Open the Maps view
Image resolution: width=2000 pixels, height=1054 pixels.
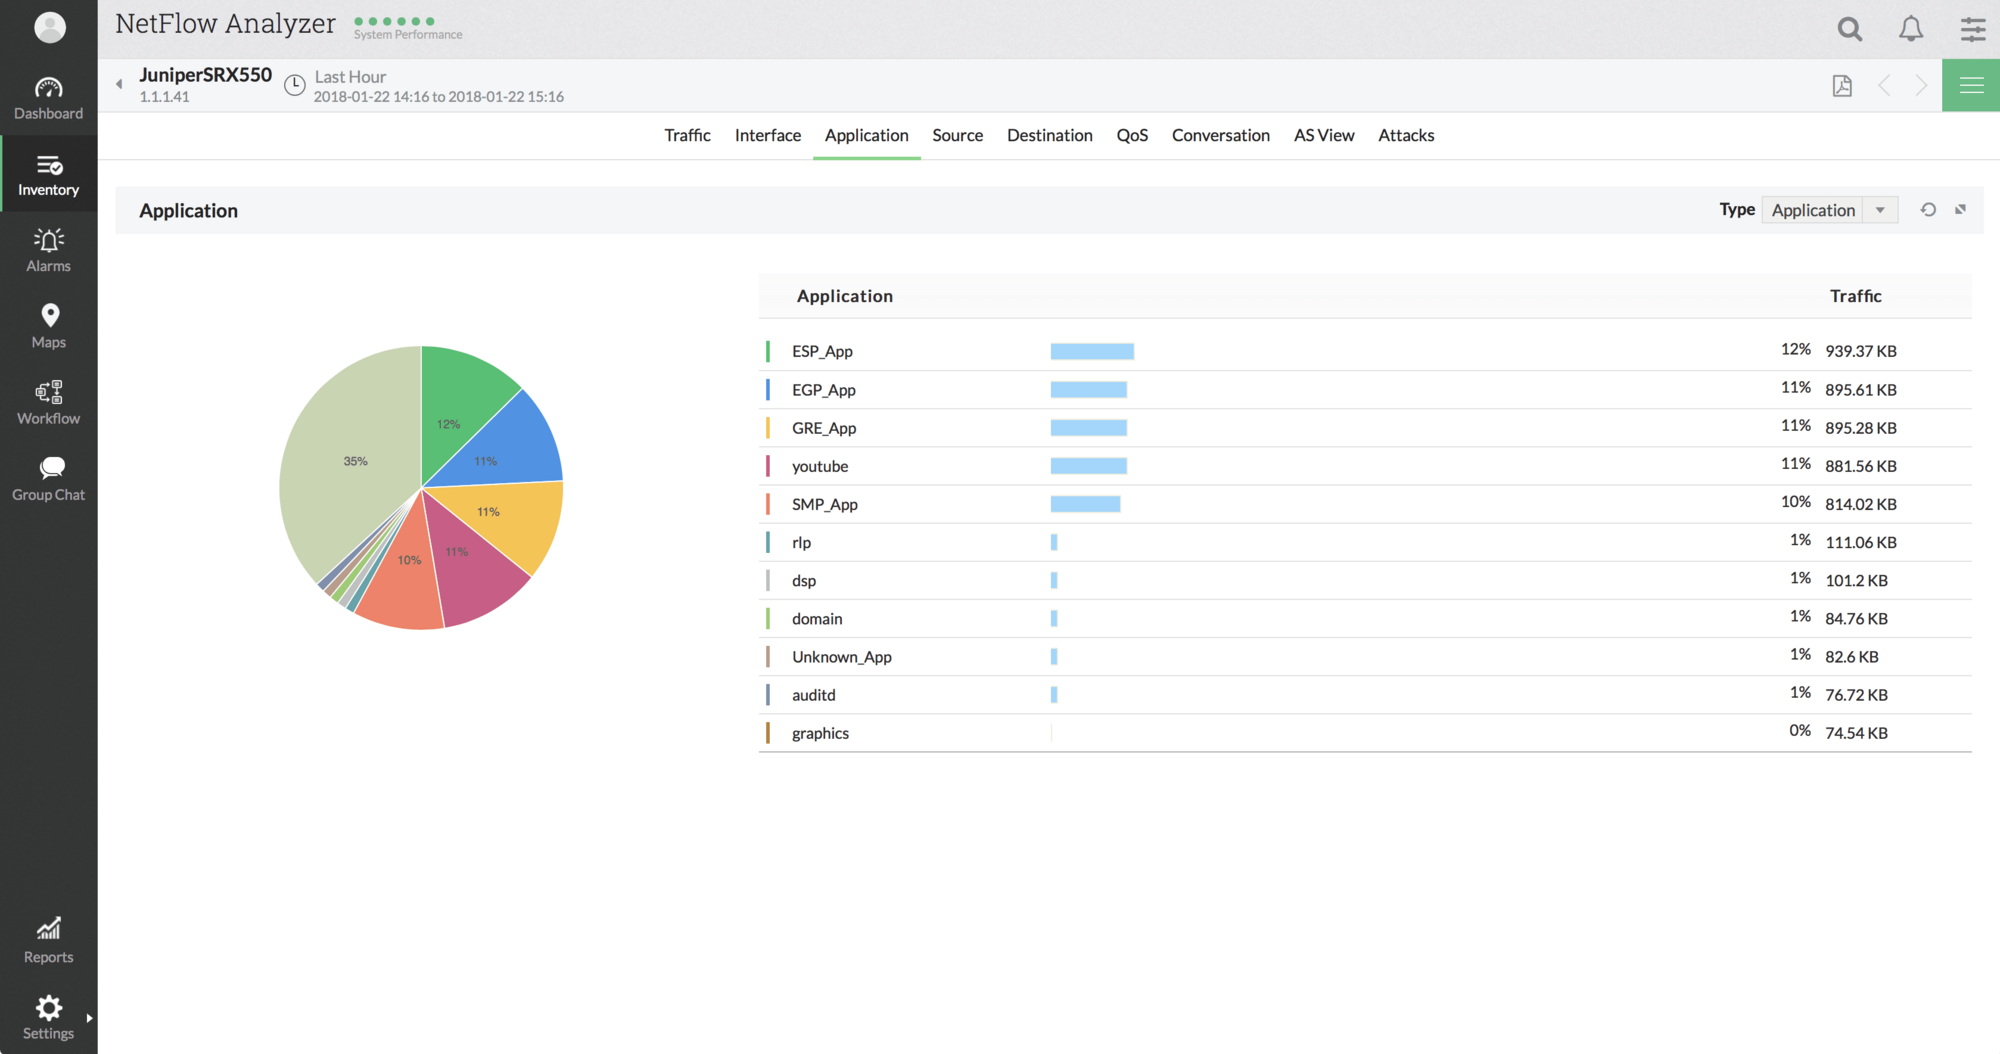click(x=48, y=325)
